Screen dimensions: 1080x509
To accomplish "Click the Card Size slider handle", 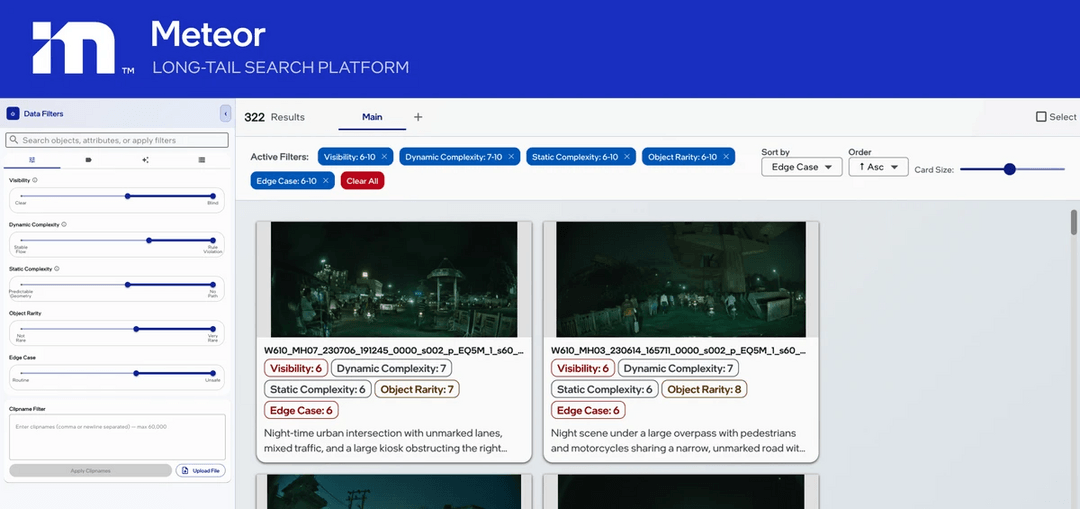I will coord(1010,169).
